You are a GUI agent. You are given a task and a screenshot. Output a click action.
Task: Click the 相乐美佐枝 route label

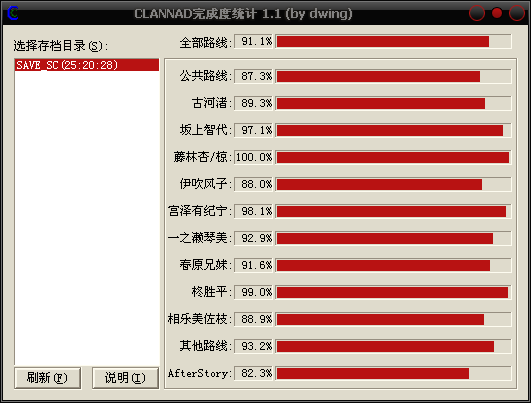(200, 319)
